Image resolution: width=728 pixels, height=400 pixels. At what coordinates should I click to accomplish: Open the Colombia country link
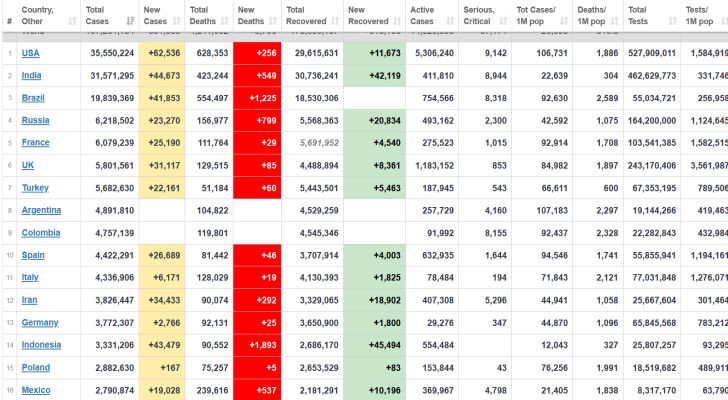click(41, 232)
